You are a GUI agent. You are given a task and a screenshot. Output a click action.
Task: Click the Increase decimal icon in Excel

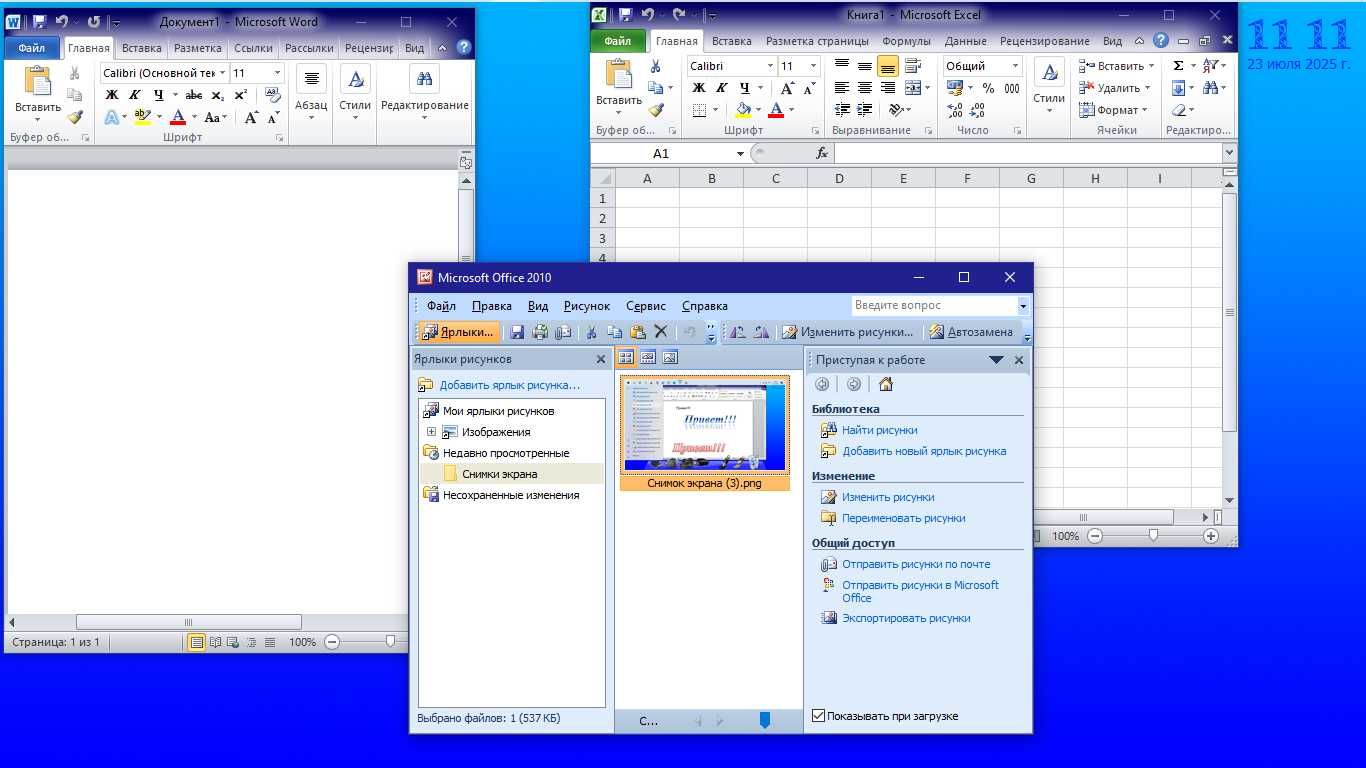[955, 111]
